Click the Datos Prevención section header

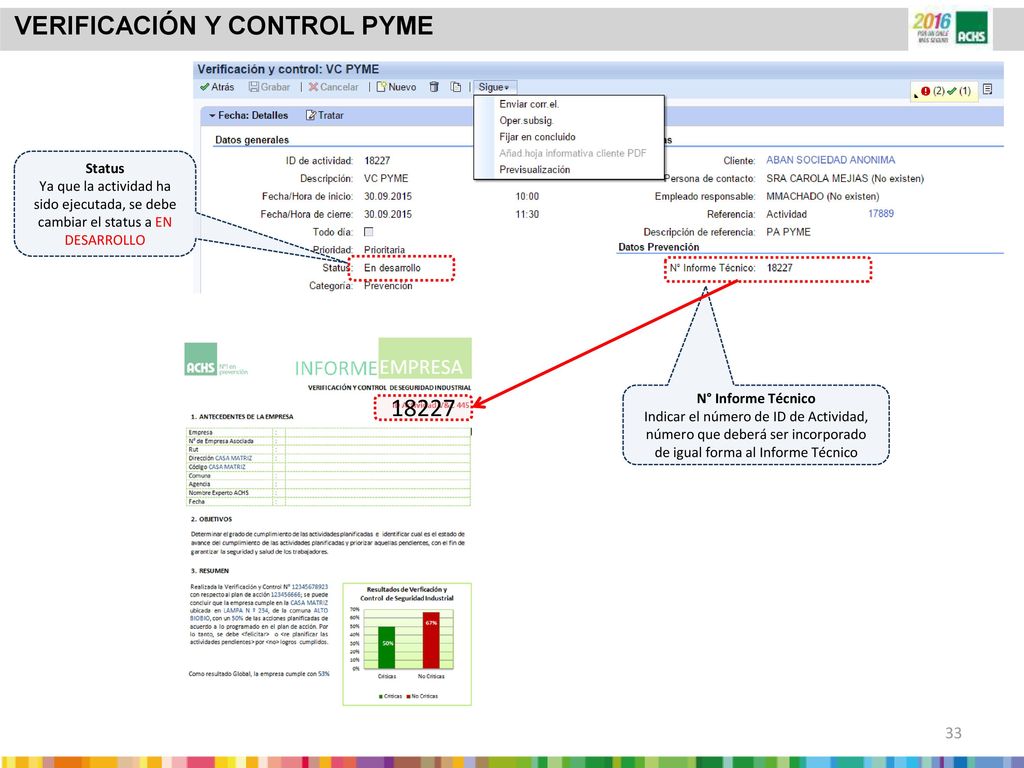[658, 247]
